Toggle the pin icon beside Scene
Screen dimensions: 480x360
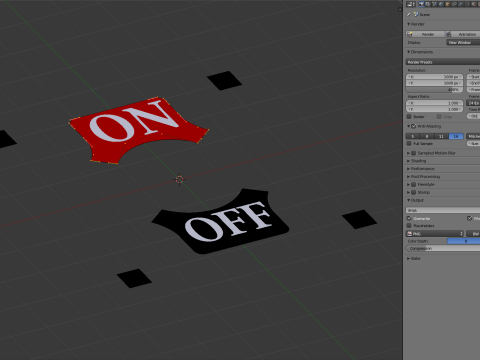point(409,14)
